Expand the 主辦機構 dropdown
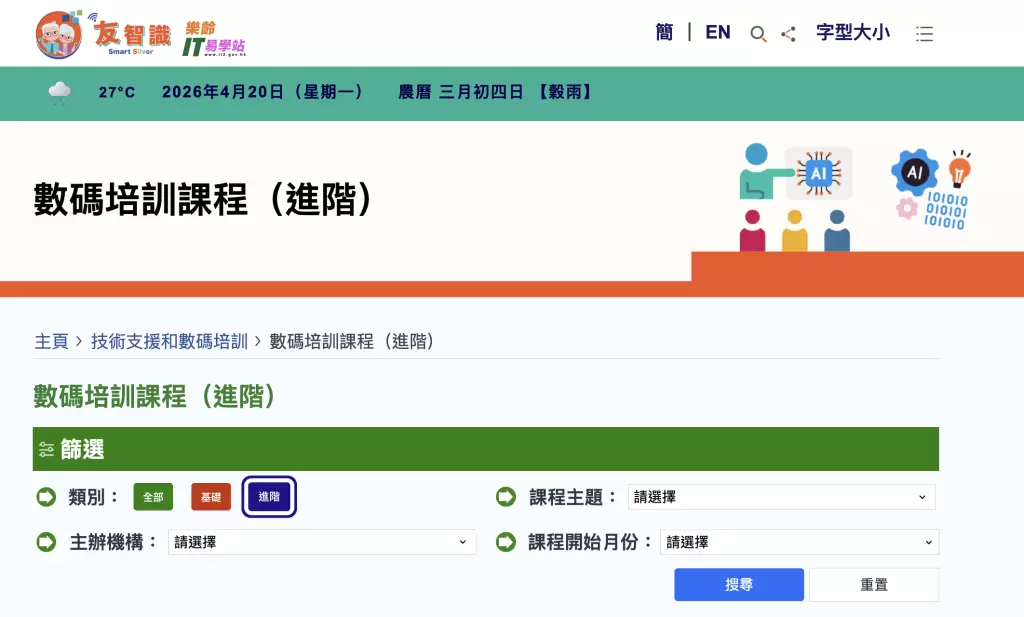Image resolution: width=1024 pixels, height=617 pixels. click(x=321, y=542)
